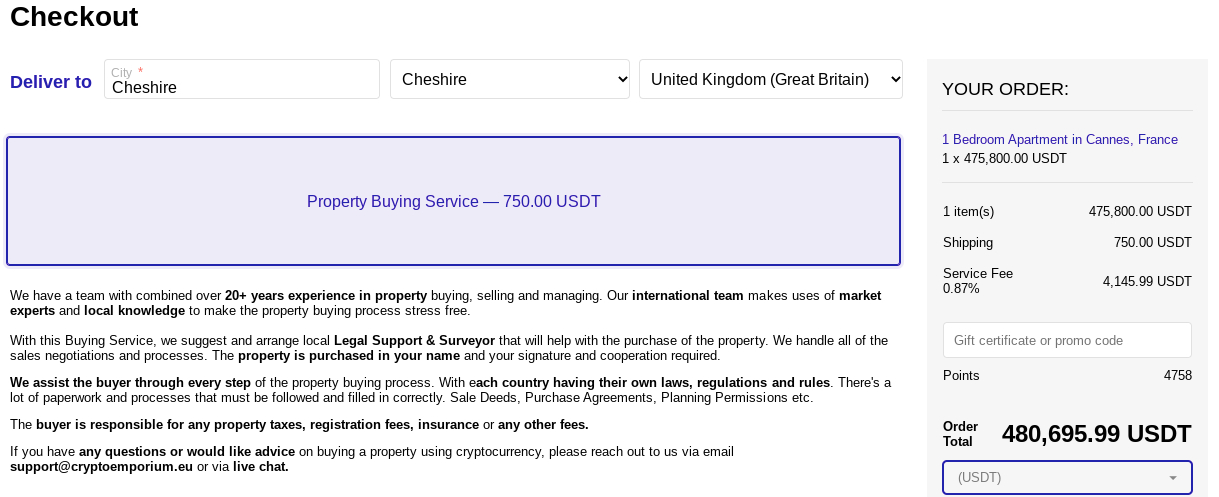Select the 480,695.99 USDT order total amount

pos(1096,434)
